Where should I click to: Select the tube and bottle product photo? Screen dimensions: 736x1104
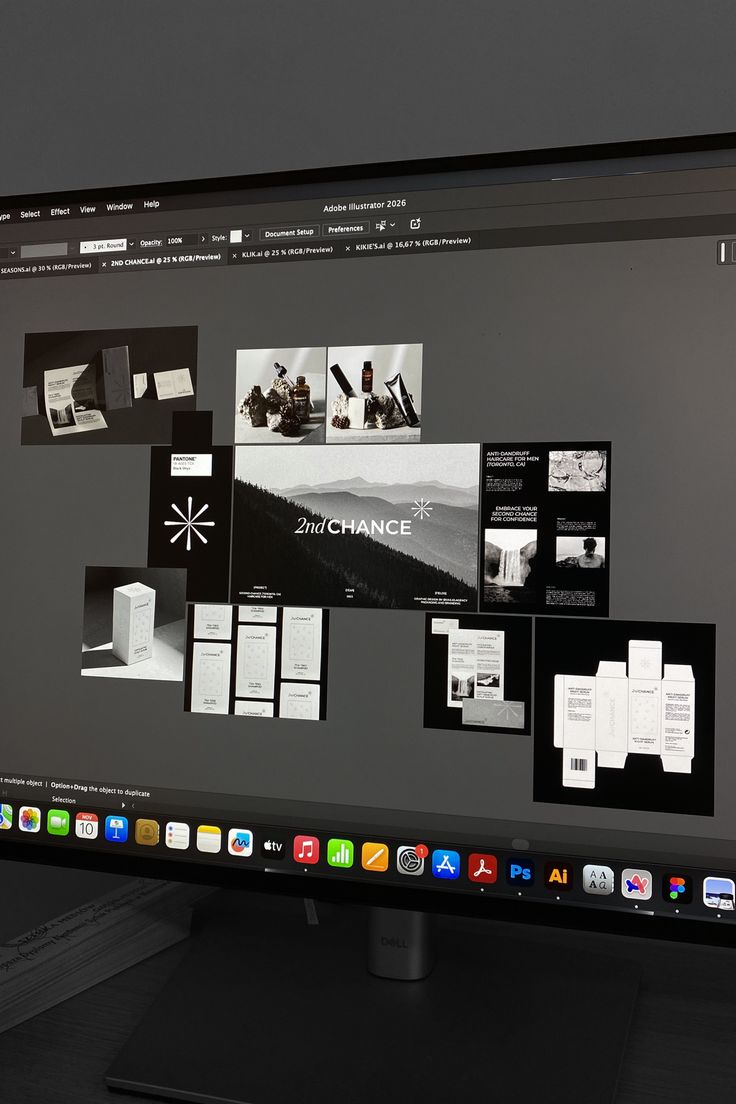coord(375,393)
